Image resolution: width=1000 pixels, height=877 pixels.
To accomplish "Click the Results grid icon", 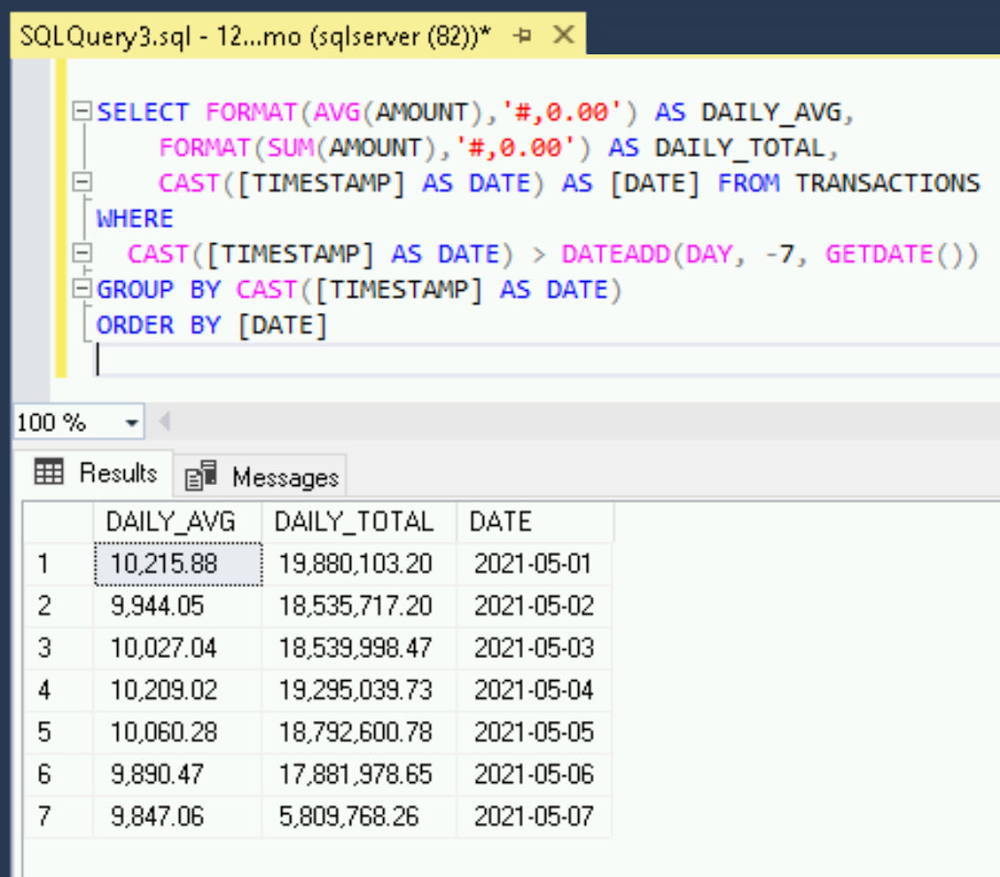I will (x=48, y=472).
